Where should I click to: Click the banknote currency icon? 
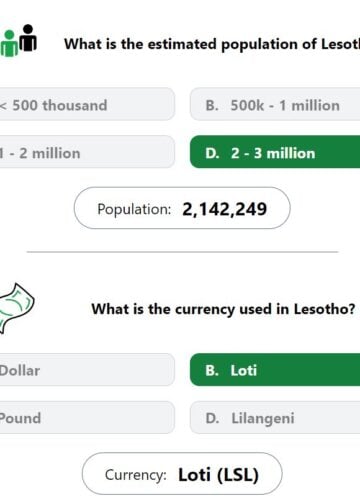pyautogui.click(x=17, y=307)
